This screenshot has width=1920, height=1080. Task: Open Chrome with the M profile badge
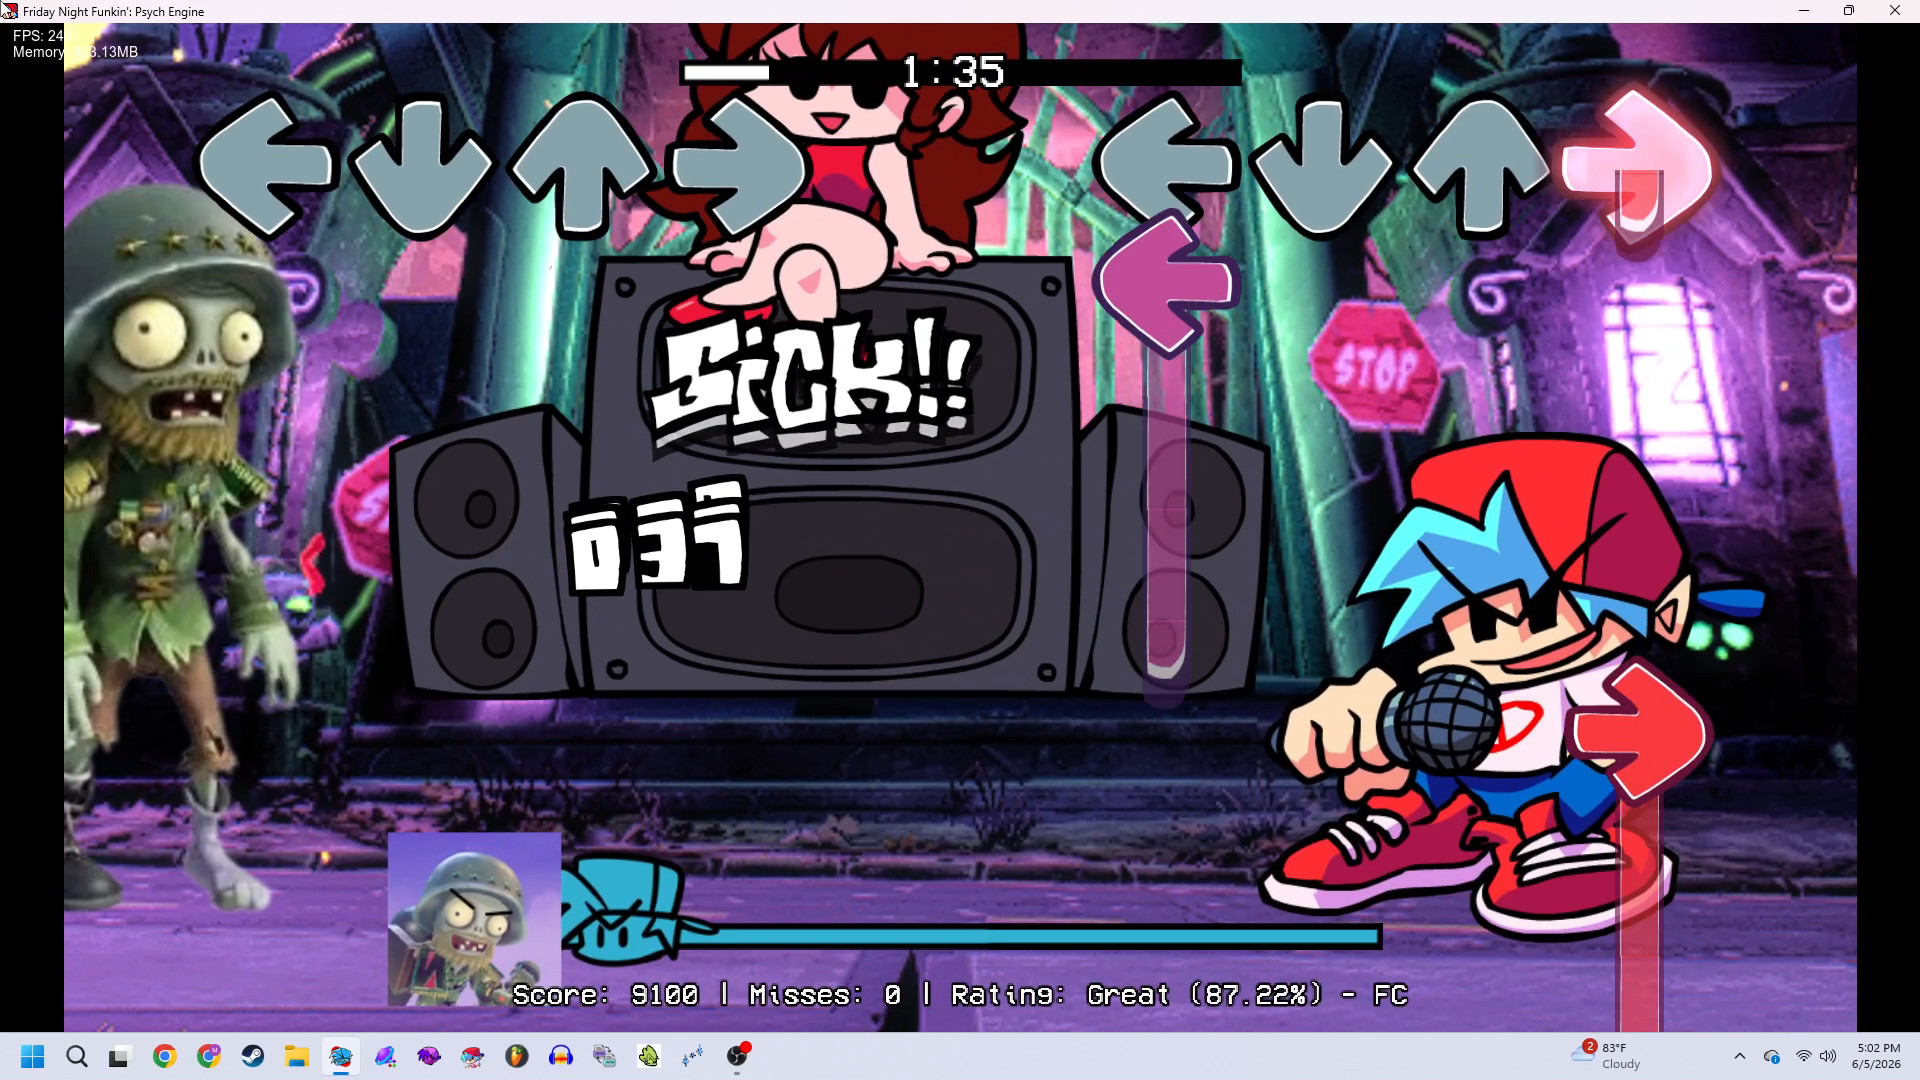209,1056
